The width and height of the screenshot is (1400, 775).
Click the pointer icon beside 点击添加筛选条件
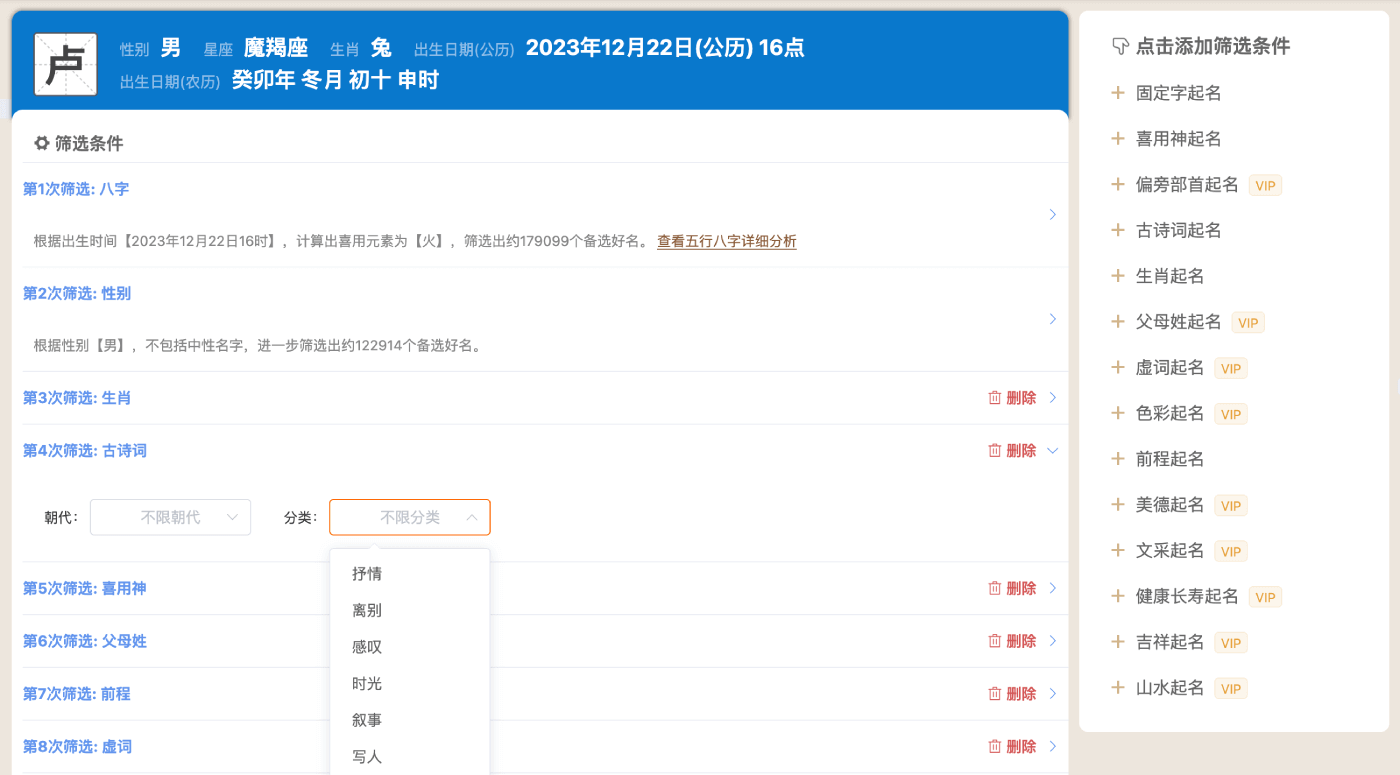point(1120,46)
